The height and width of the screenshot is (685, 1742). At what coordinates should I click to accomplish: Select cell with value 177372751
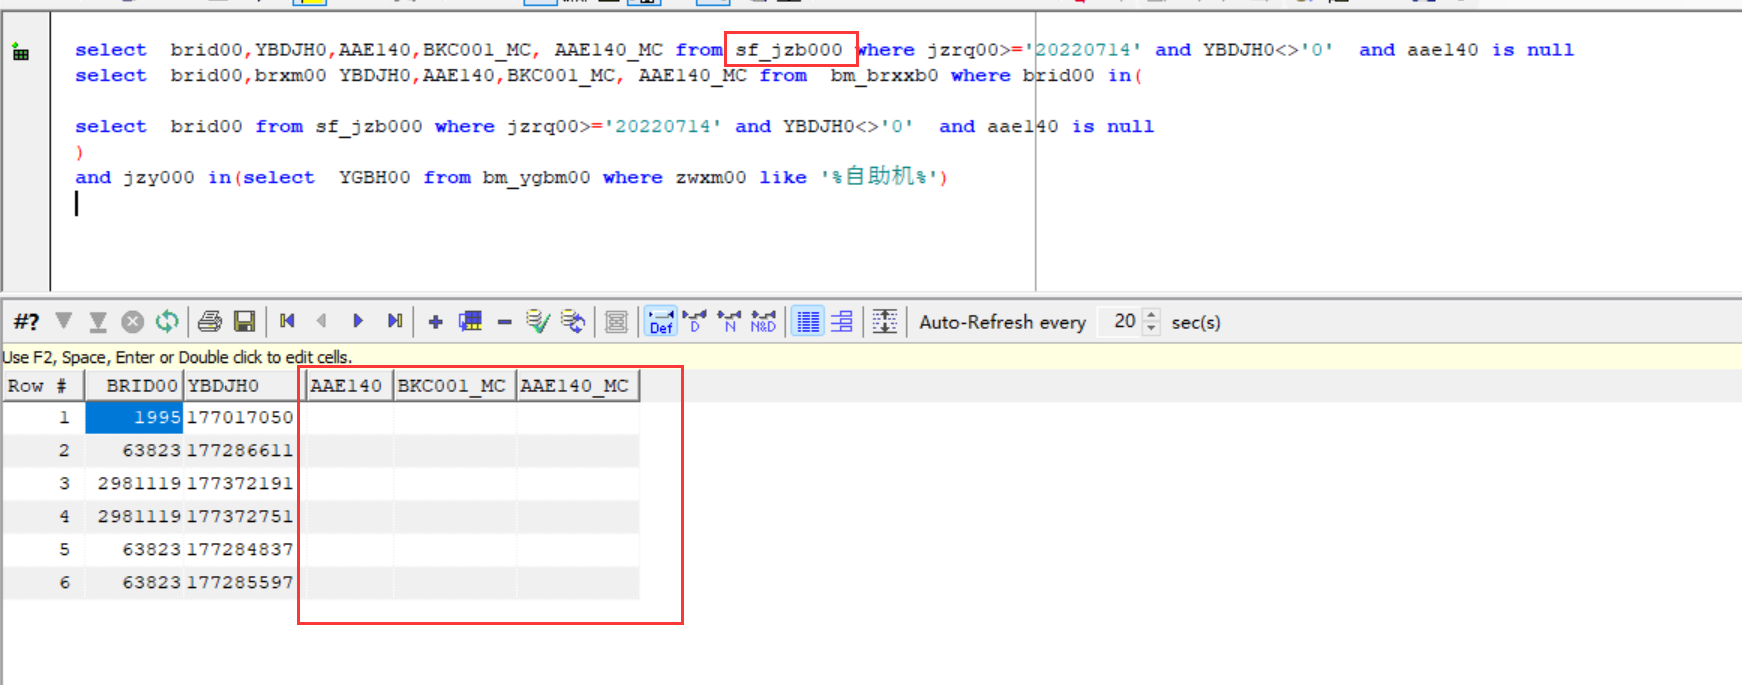tap(240, 516)
